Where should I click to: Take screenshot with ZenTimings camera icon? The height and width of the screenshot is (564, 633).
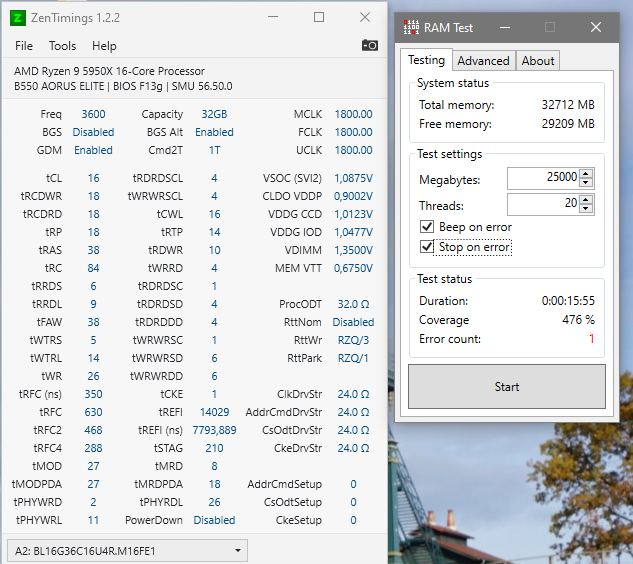pyautogui.click(x=370, y=45)
